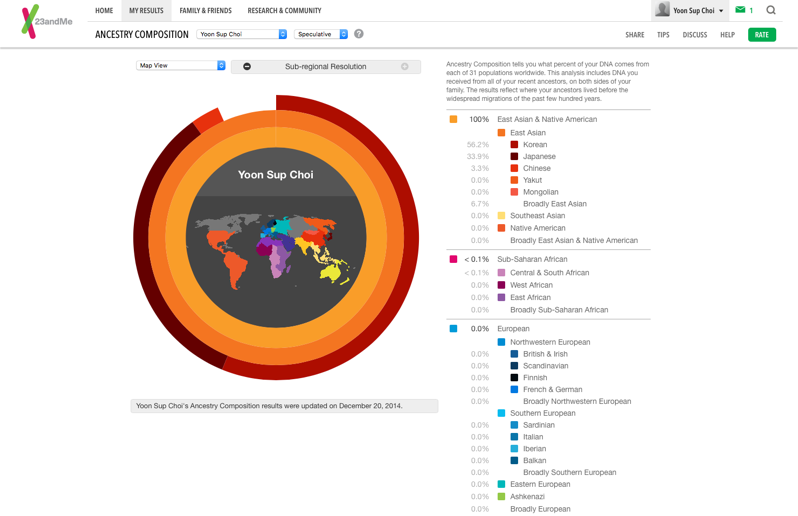Select the Scandinavian row
Image resolution: width=798 pixels, height=516 pixels.
(520, 365)
